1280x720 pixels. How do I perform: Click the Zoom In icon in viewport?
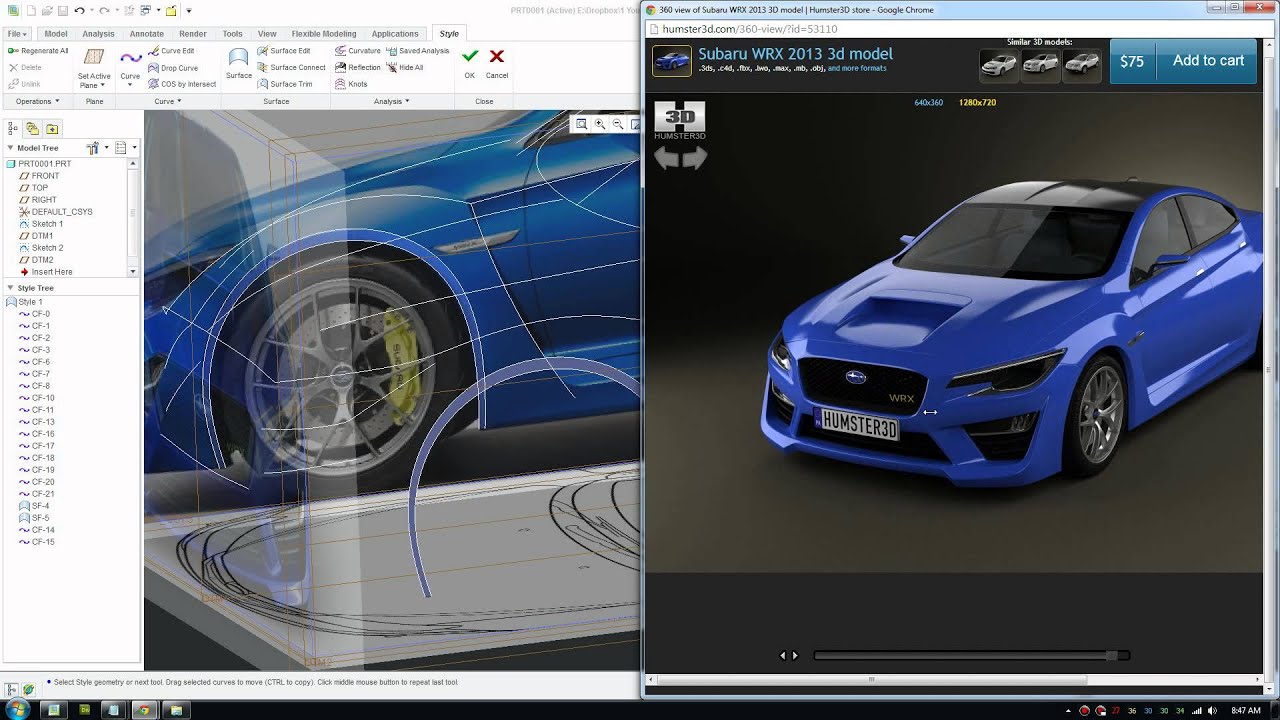[599, 124]
